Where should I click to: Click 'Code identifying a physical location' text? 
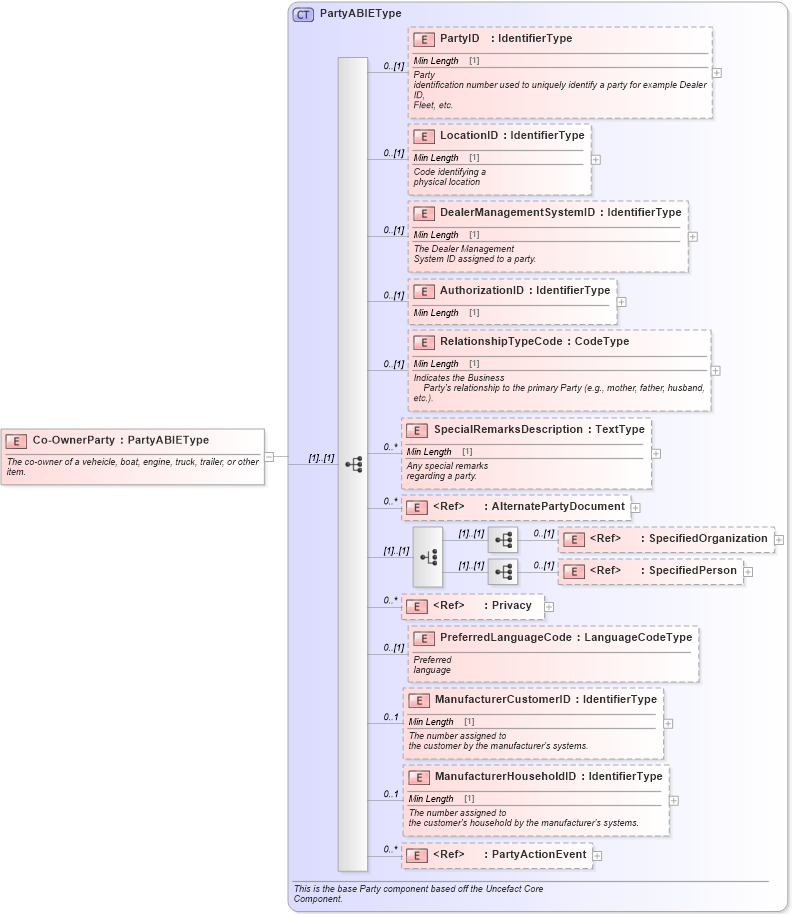pos(449,177)
